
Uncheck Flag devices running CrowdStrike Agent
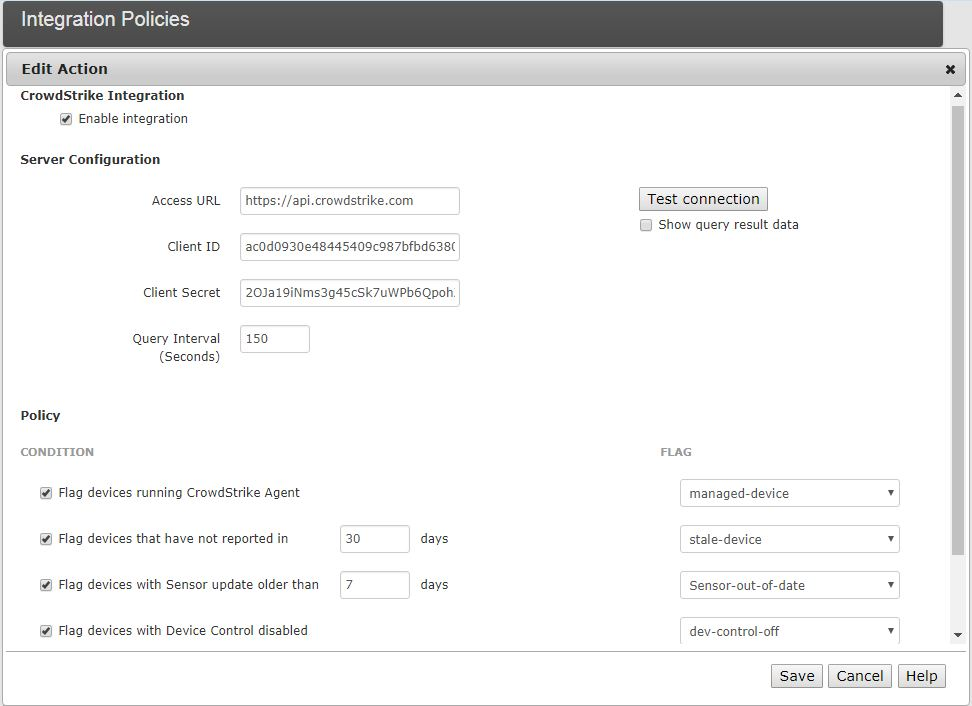46,493
